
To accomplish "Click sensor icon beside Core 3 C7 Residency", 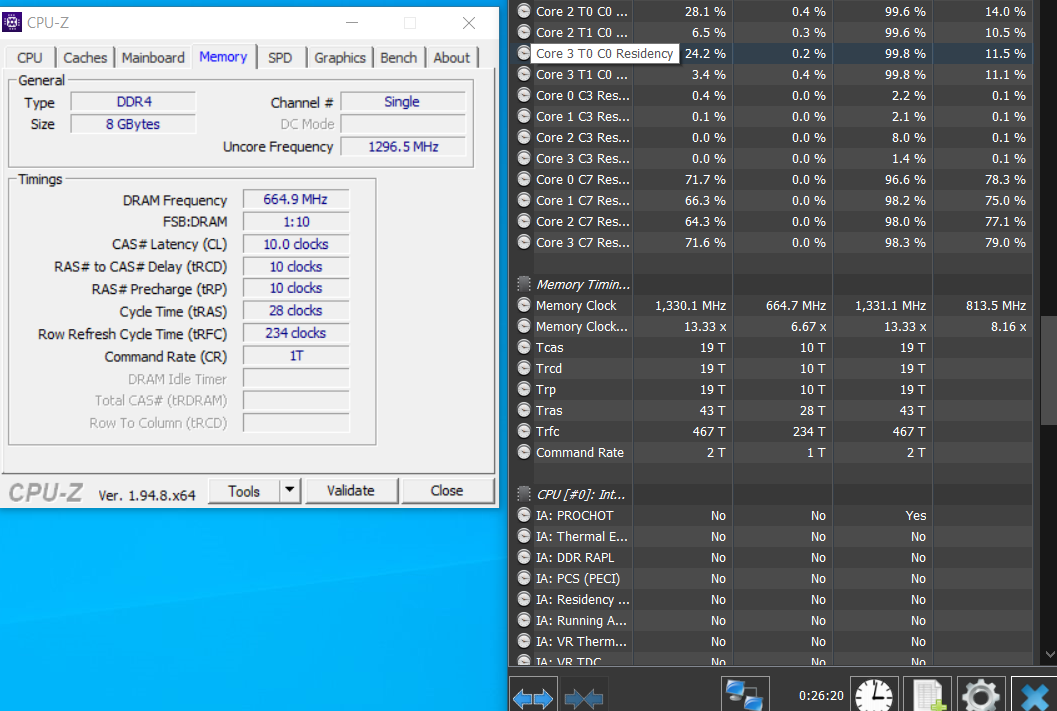I will point(524,242).
